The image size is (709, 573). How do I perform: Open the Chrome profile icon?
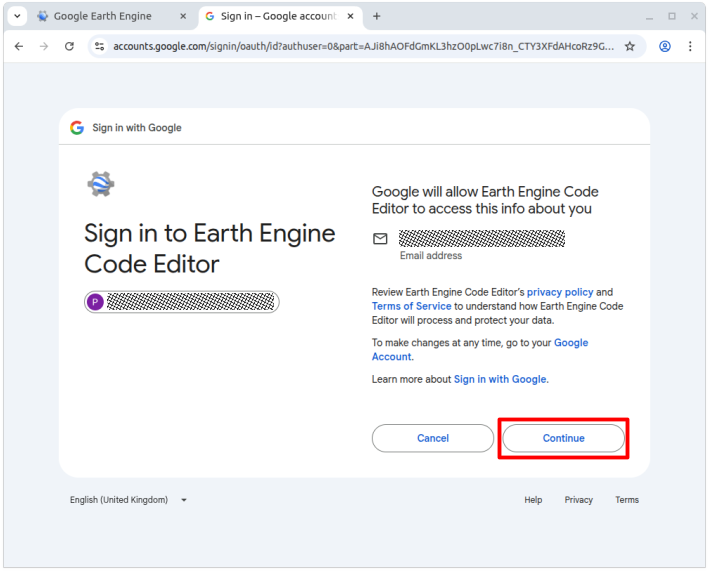(x=665, y=46)
